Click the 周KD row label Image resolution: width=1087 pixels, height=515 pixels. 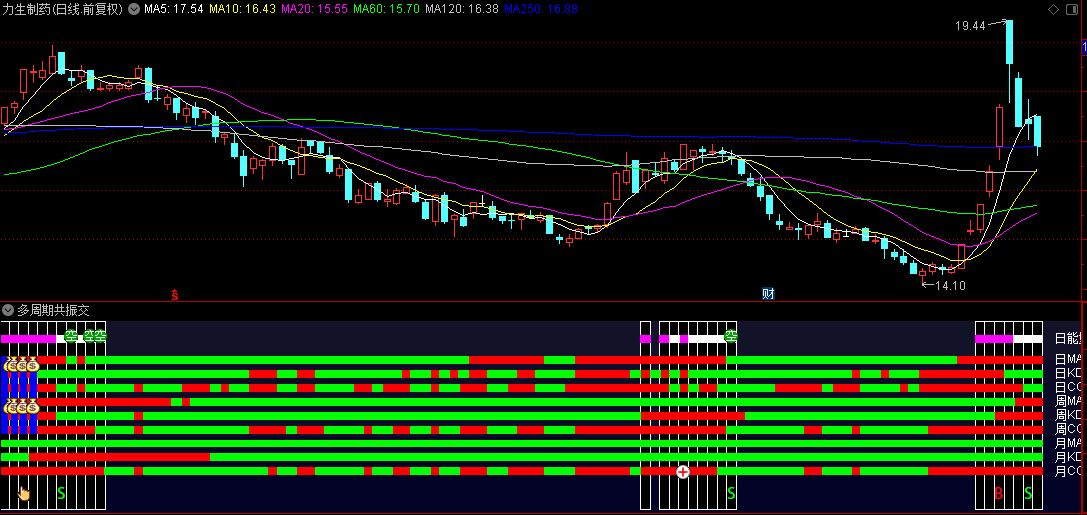tap(1068, 415)
